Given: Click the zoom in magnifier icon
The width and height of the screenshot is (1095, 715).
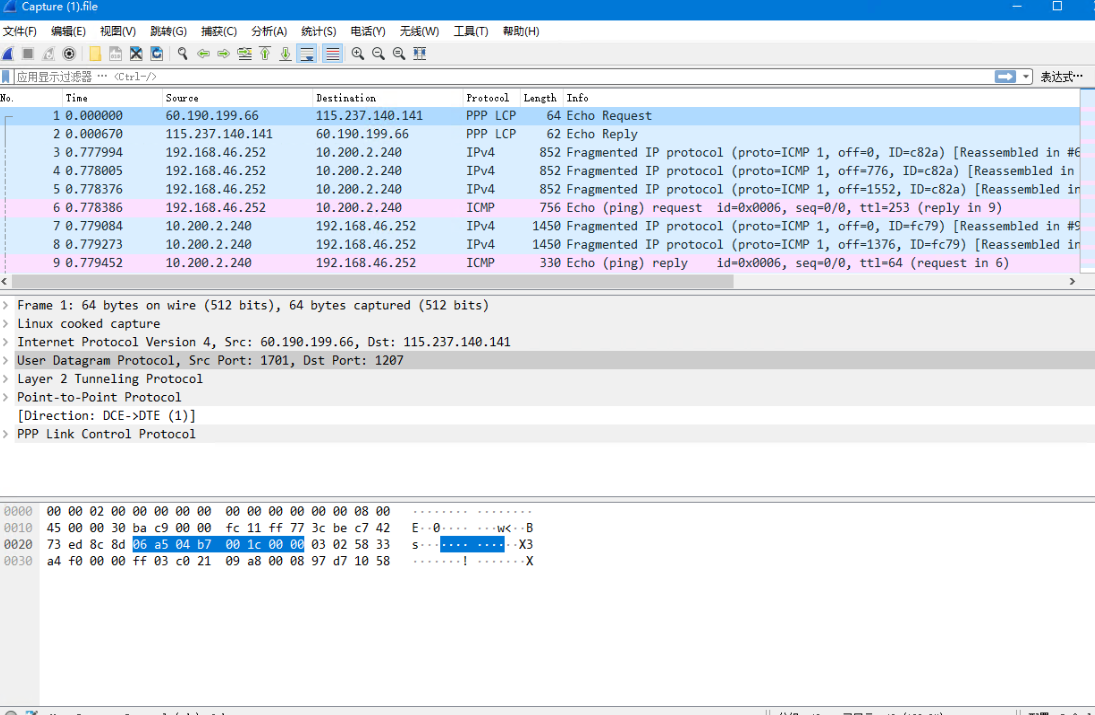Looking at the screenshot, I should [358, 54].
